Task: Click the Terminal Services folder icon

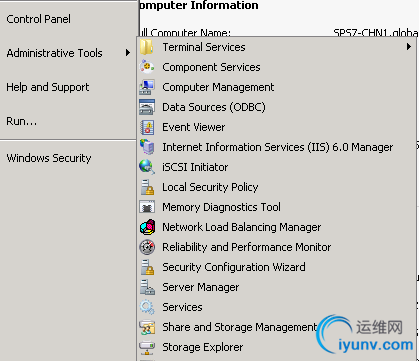Action: [x=147, y=47]
